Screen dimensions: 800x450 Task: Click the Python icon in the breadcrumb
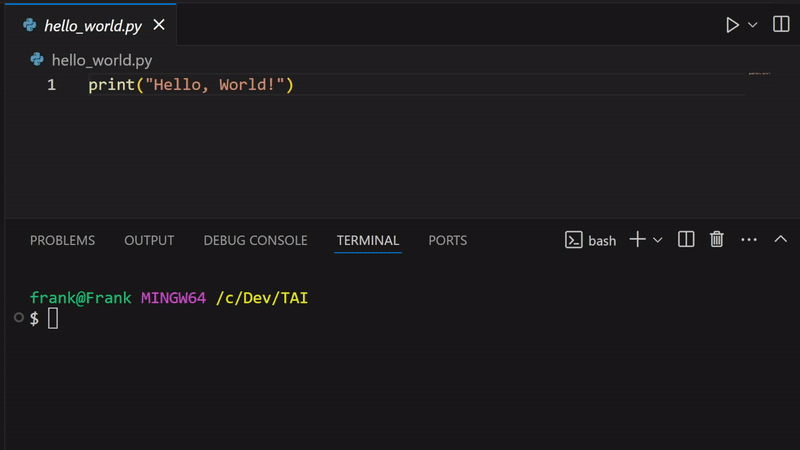[37, 59]
